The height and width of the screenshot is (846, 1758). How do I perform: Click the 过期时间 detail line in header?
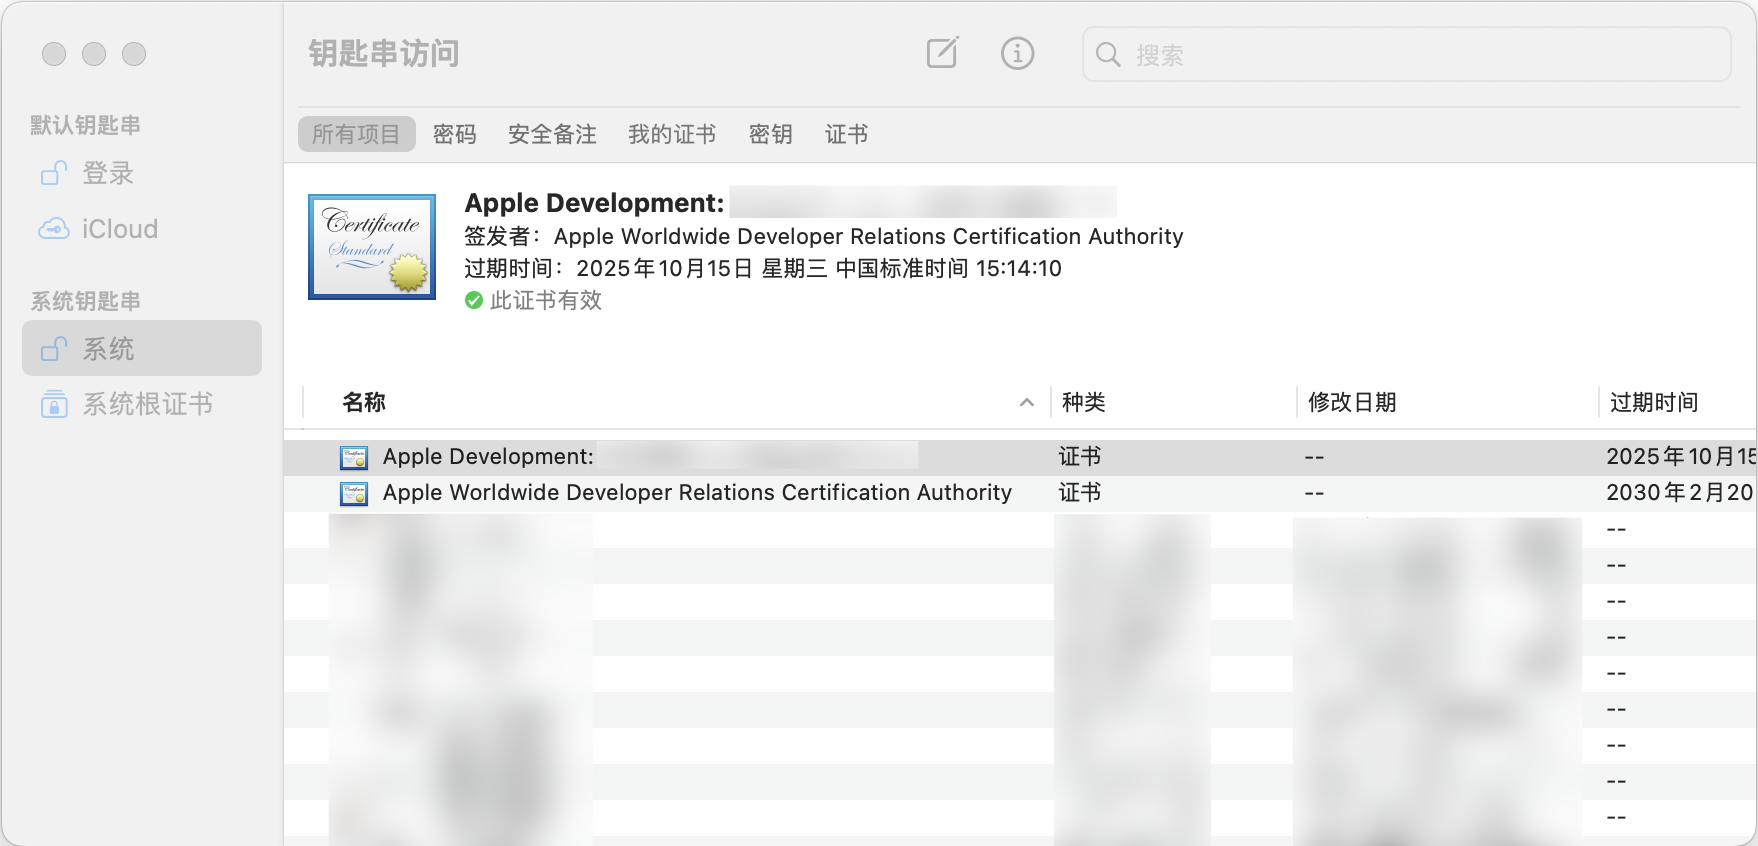pos(763,268)
